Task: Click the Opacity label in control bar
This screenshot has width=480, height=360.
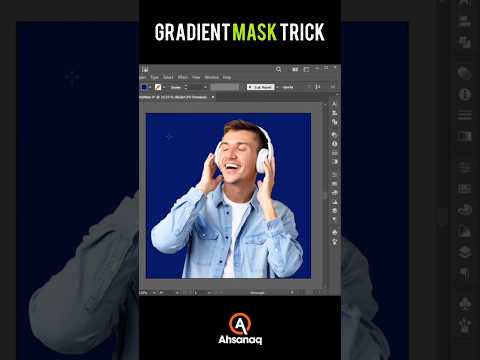Action: [x=288, y=87]
